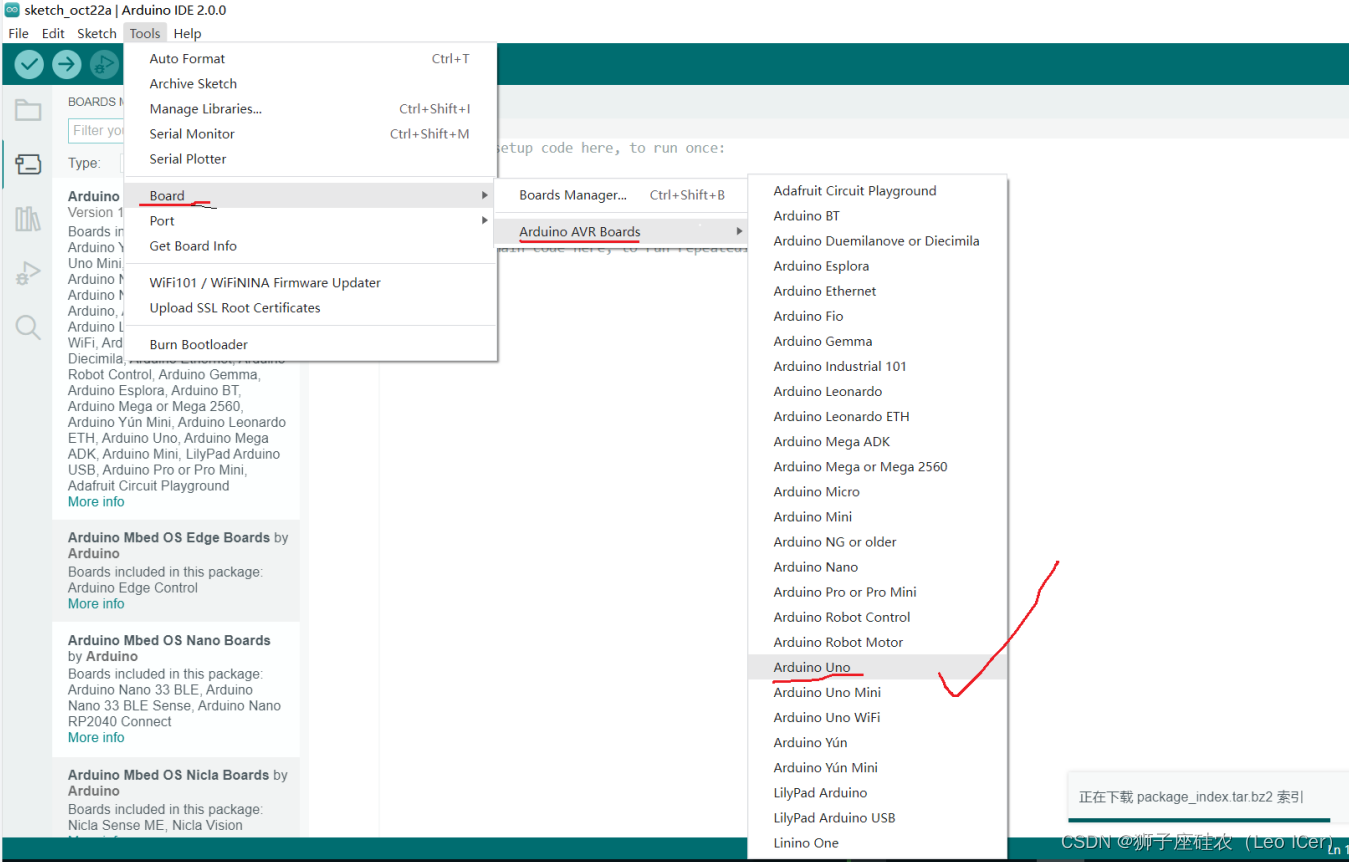Select Adafruit Circuit Playground board

click(878, 191)
